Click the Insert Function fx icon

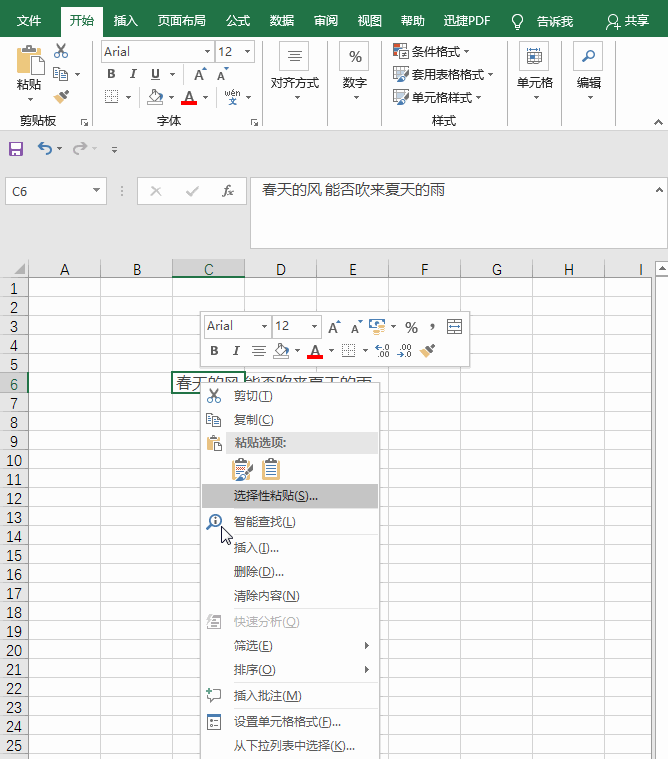[228, 191]
